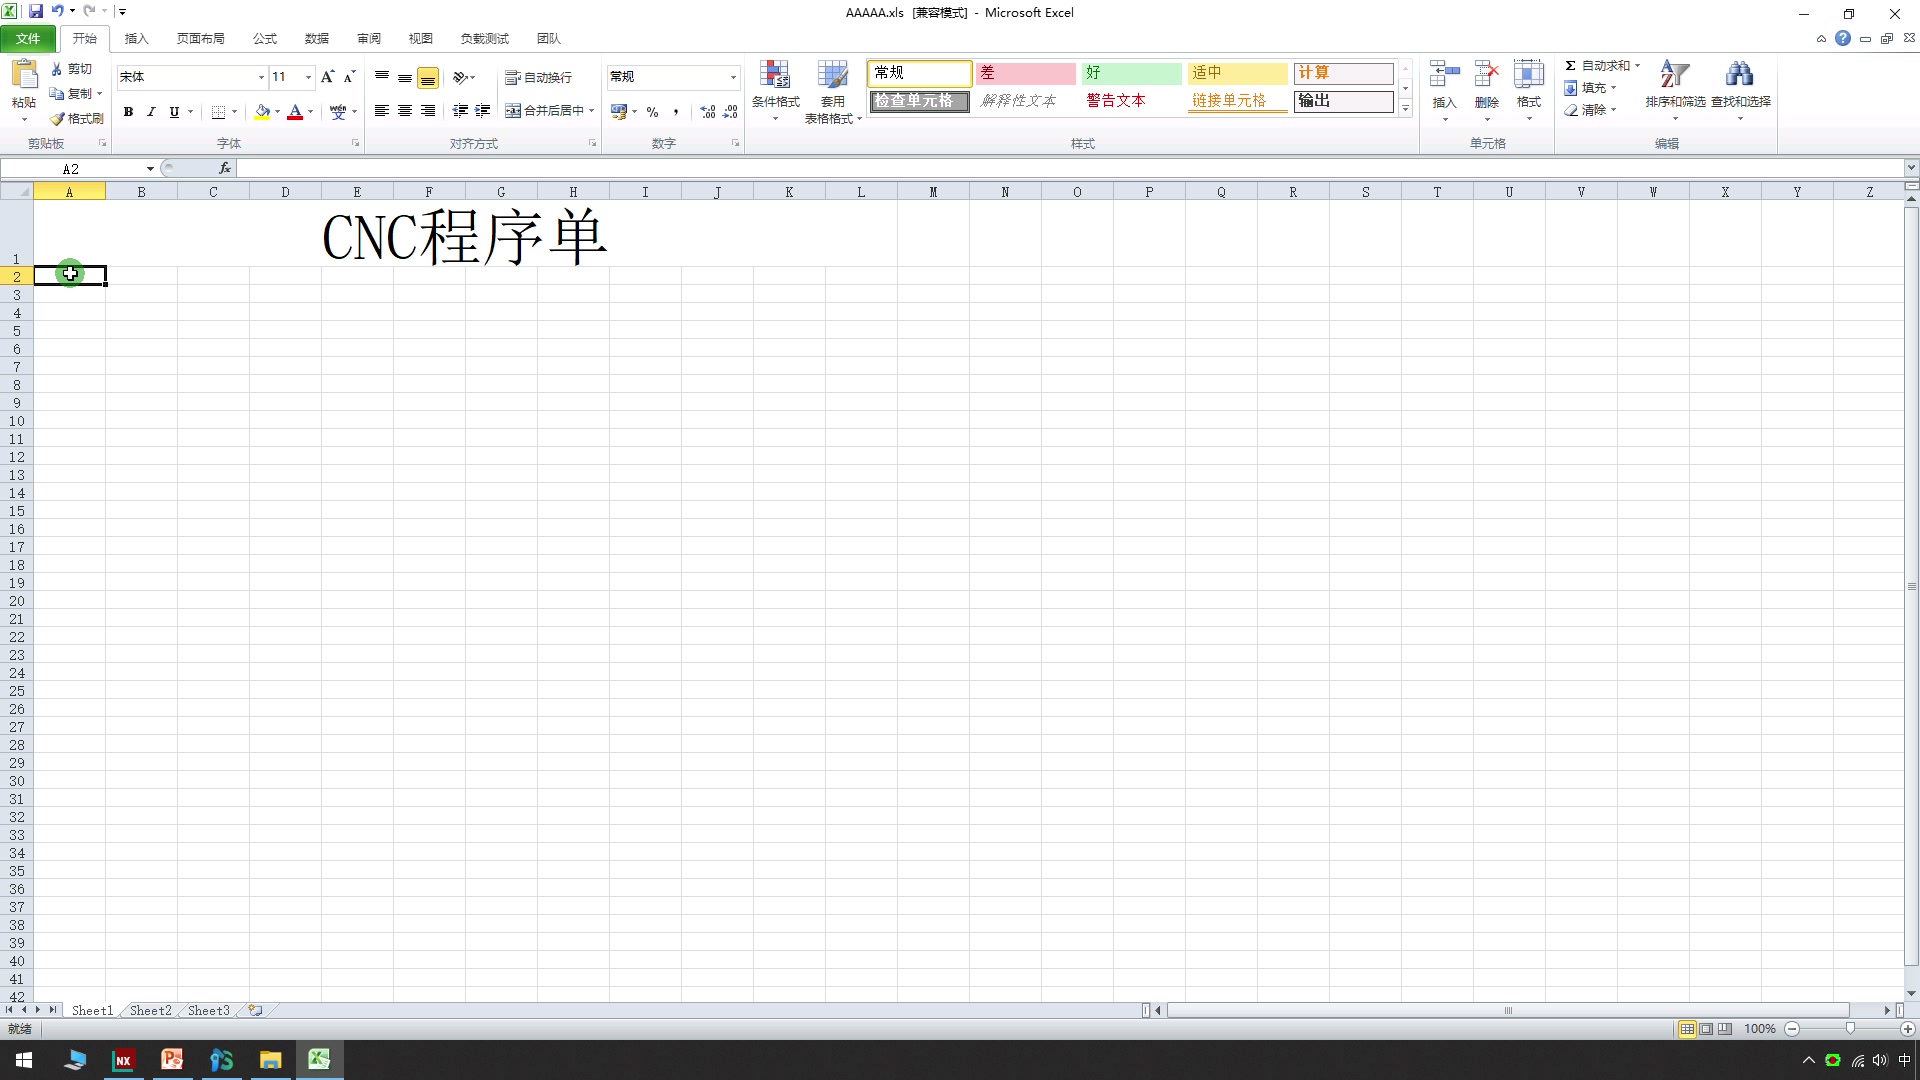Switch to Page Layout view in status bar

coord(1706,1029)
